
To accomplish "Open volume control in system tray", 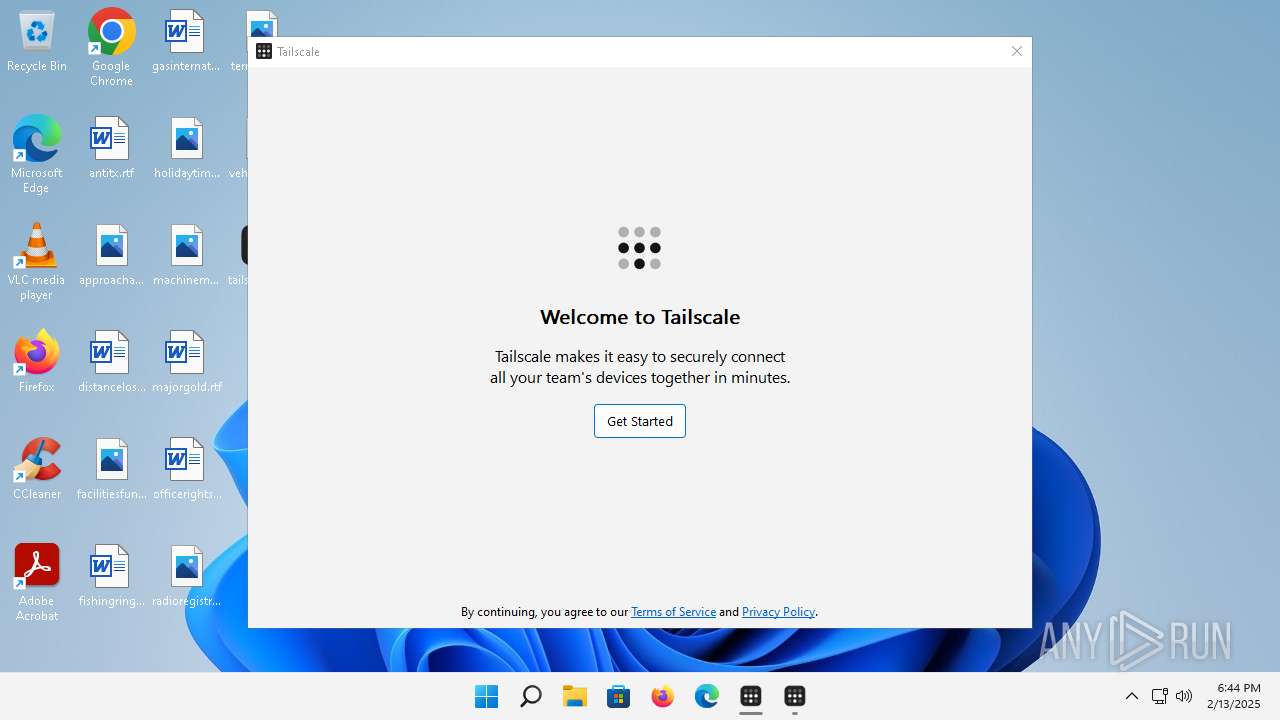I will click(1184, 696).
